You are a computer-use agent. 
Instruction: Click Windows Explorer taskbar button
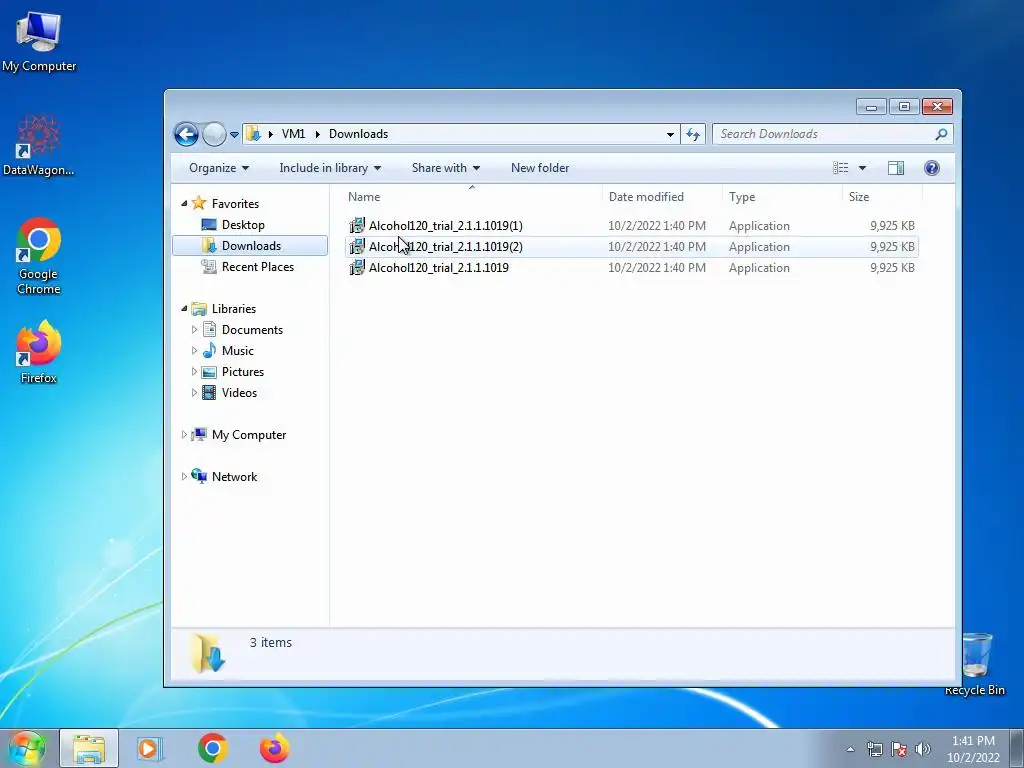[x=89, y=748]
